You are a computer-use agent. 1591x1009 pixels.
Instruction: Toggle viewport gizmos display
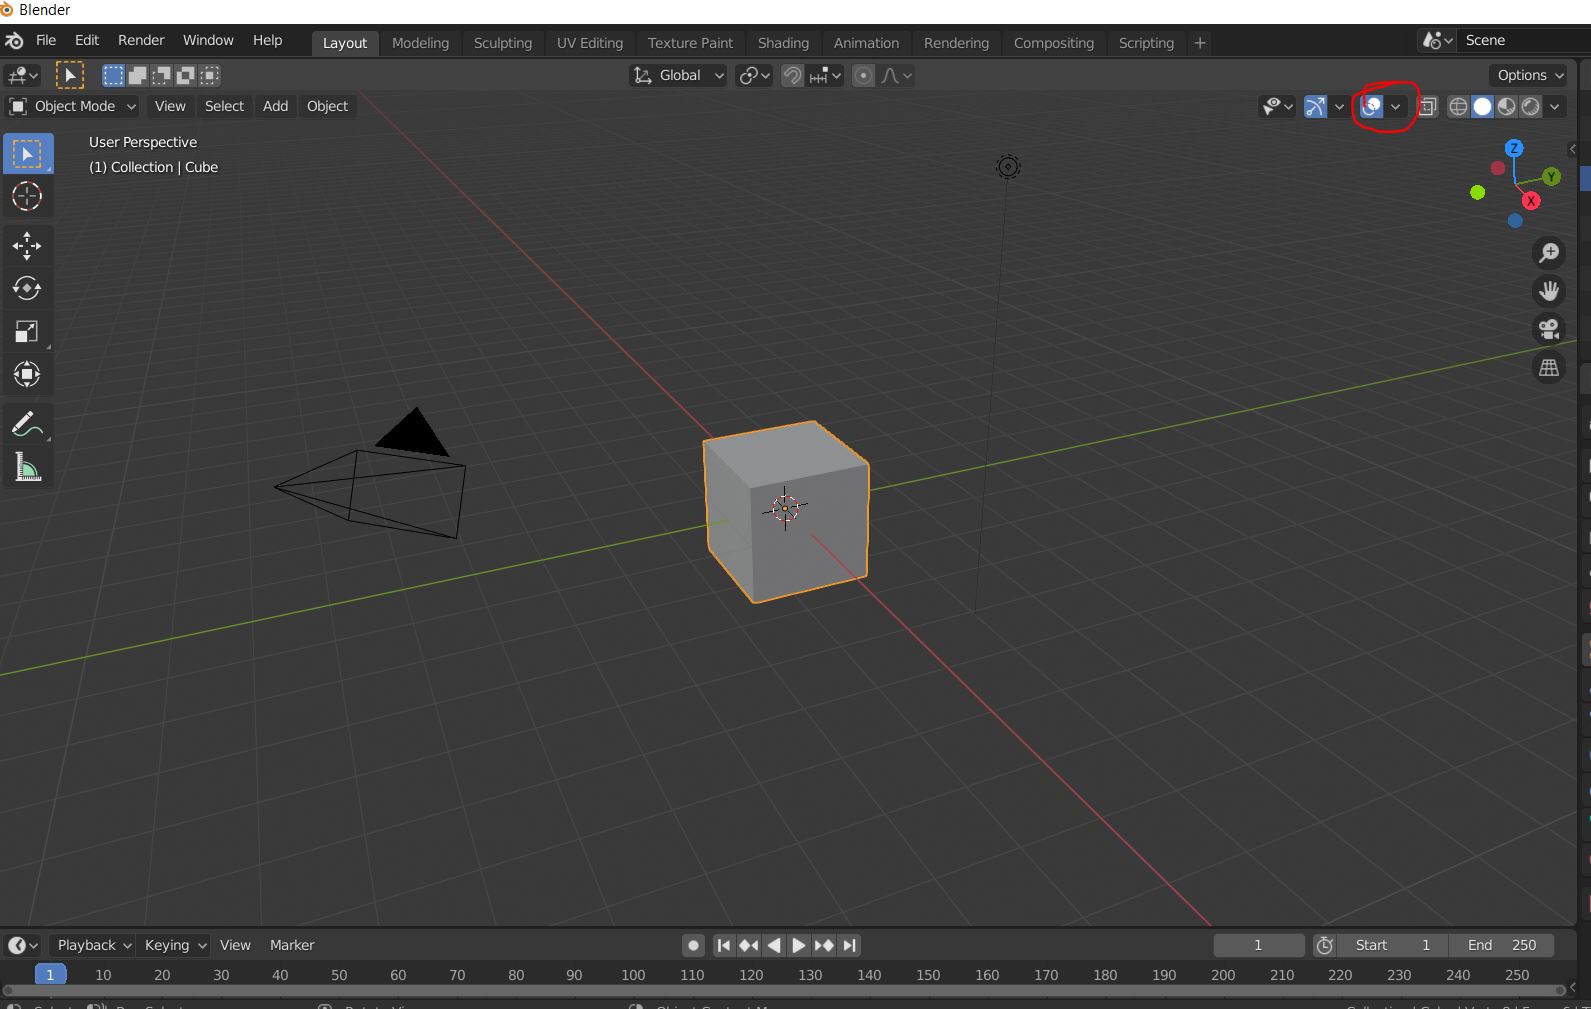1316,106
